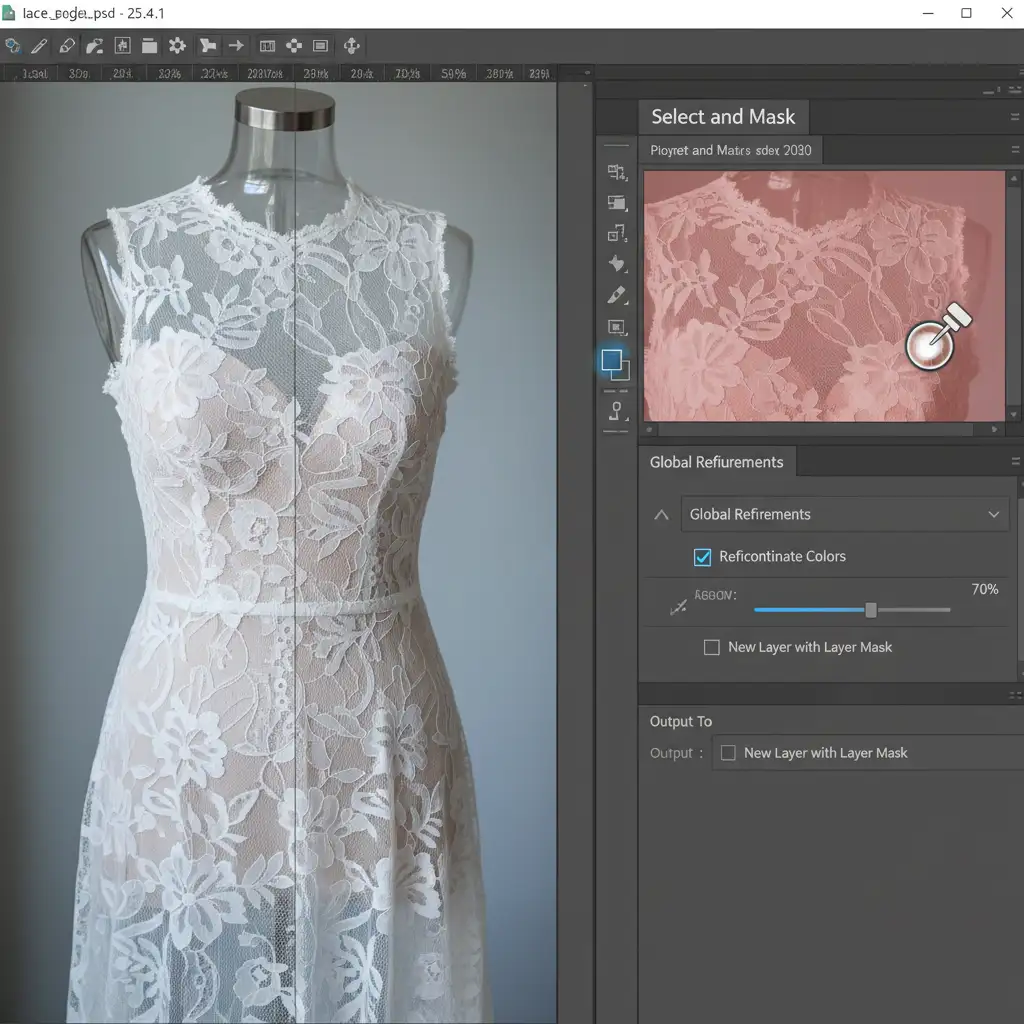Select the bottom pin tool in vertical strip

pos(616,411)
